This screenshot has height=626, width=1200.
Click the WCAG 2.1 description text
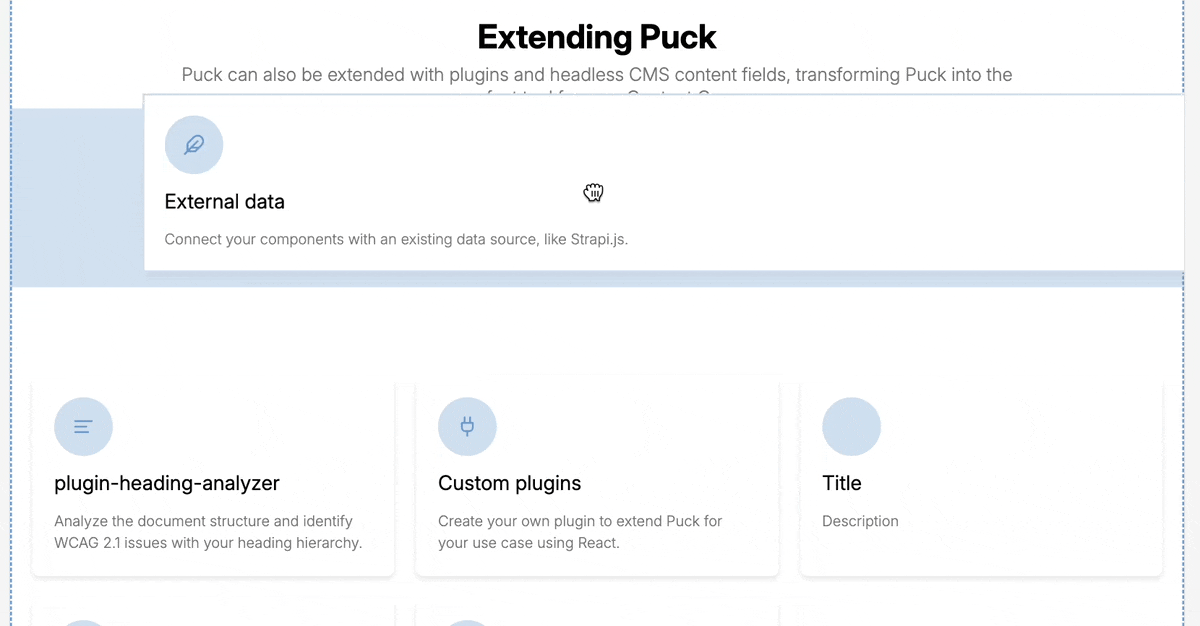202,531
